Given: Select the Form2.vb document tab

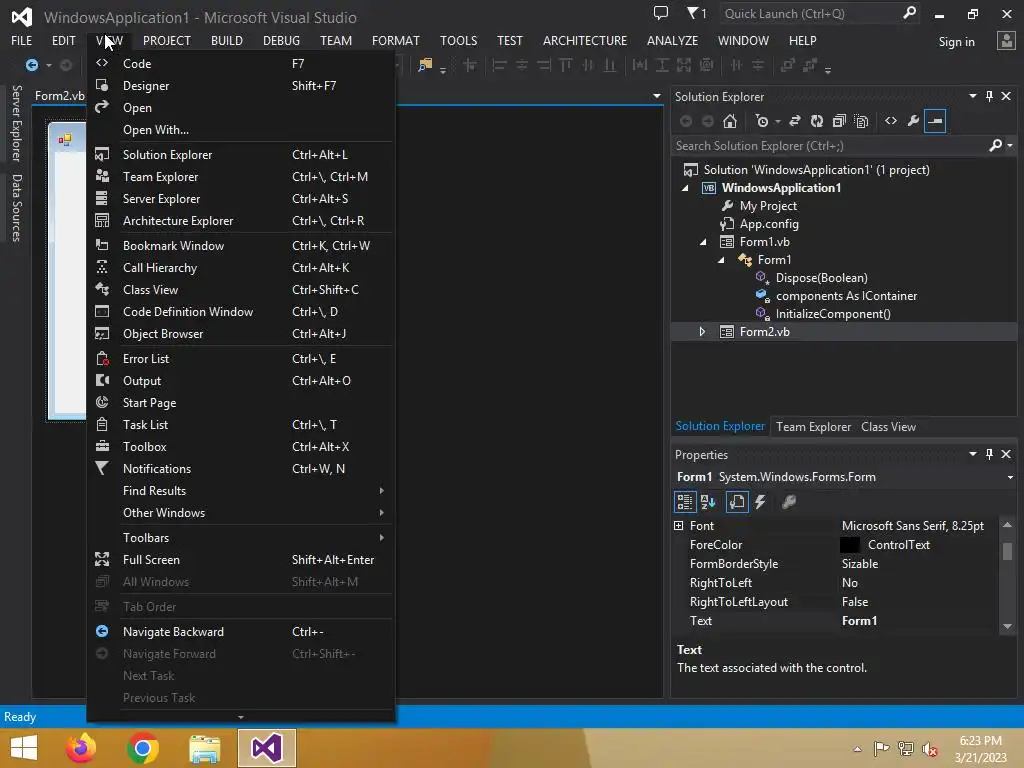Looking at the screenshot, I should (x=59, y=96).
